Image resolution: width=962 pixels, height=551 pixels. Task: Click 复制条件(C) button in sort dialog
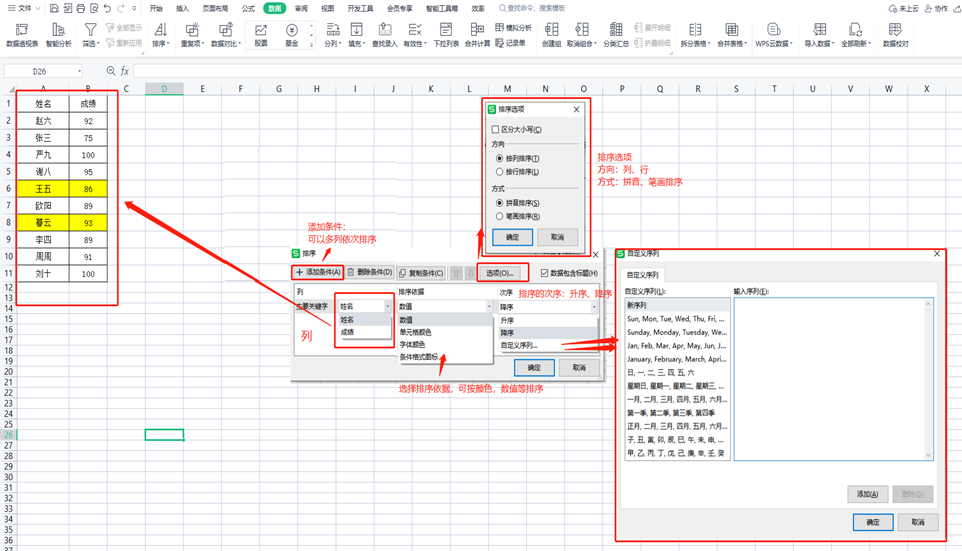pos(421,273)
